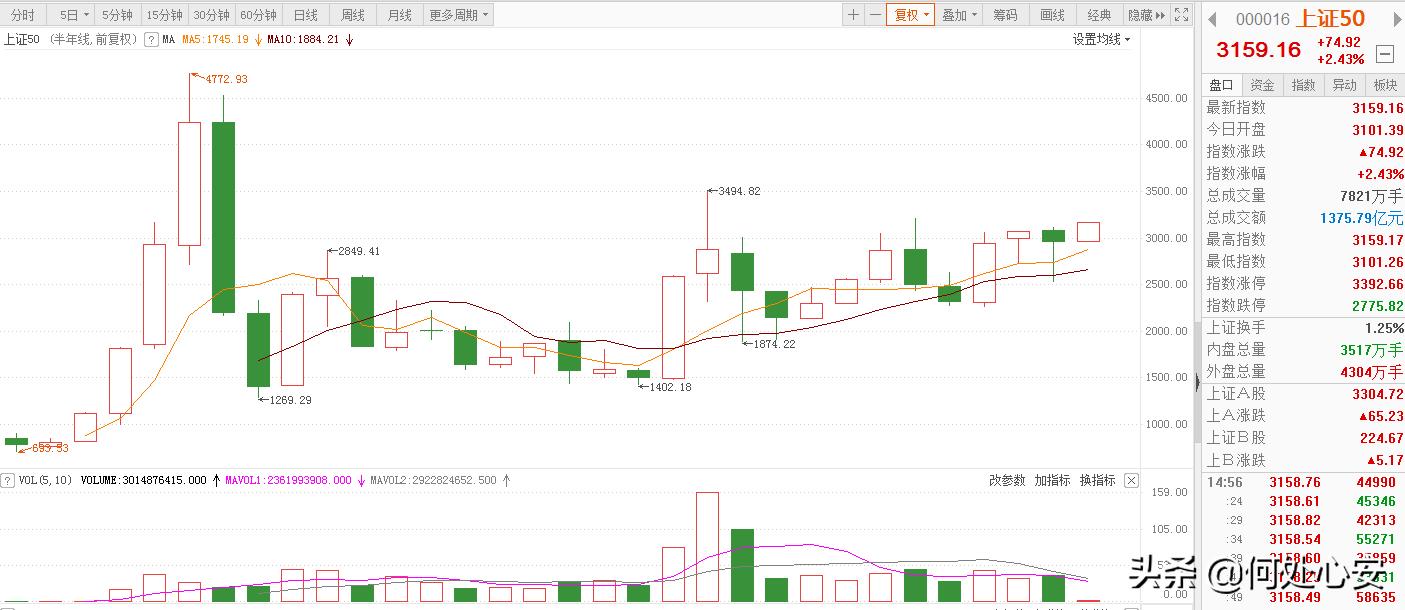The height and width of the screenshot is (610, 1405).
Task: Switch to 15分钟 period
Action: [x=164, y=15]
